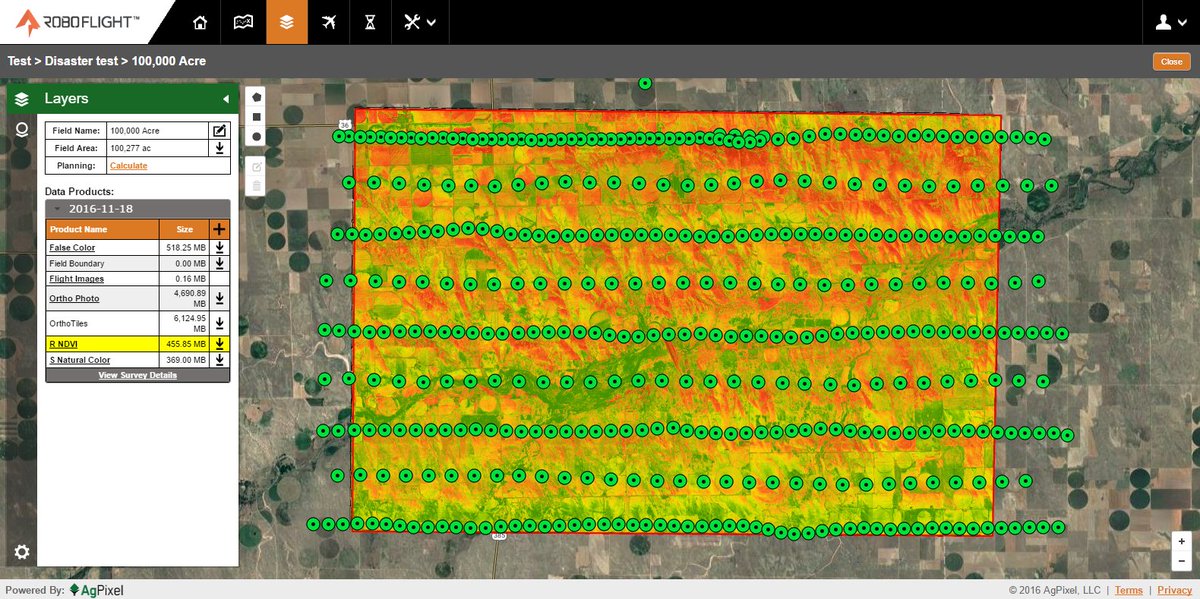The image size is (1200, 599).
Task: Open the R NDVI product
Action: coord(64,344)
